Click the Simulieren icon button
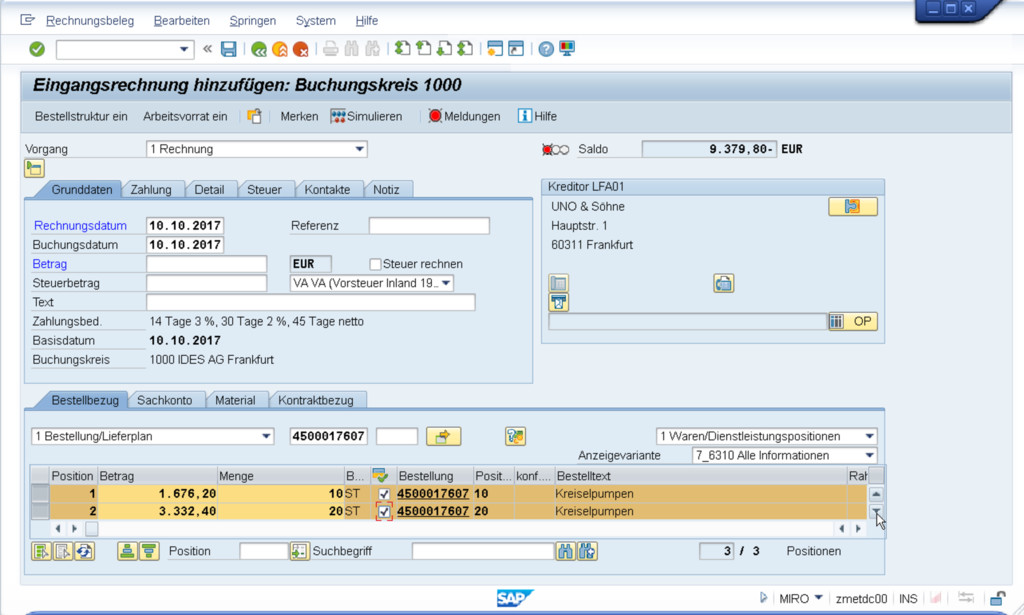 366,116
